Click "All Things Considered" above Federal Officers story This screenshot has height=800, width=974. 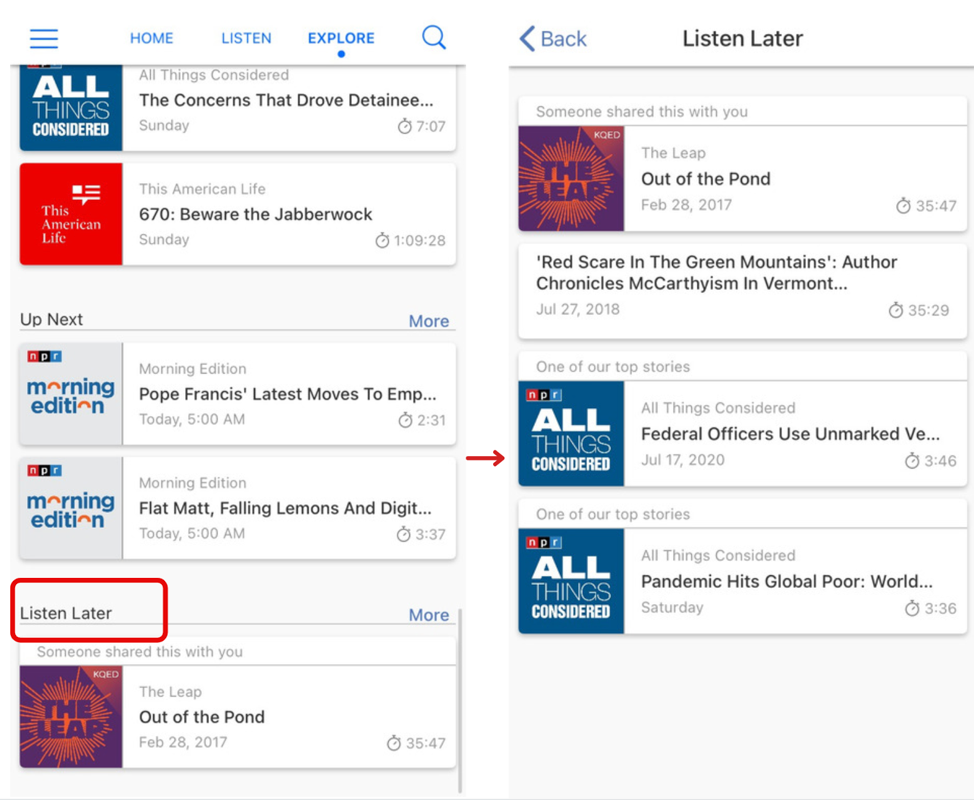(x=718, y=408)
